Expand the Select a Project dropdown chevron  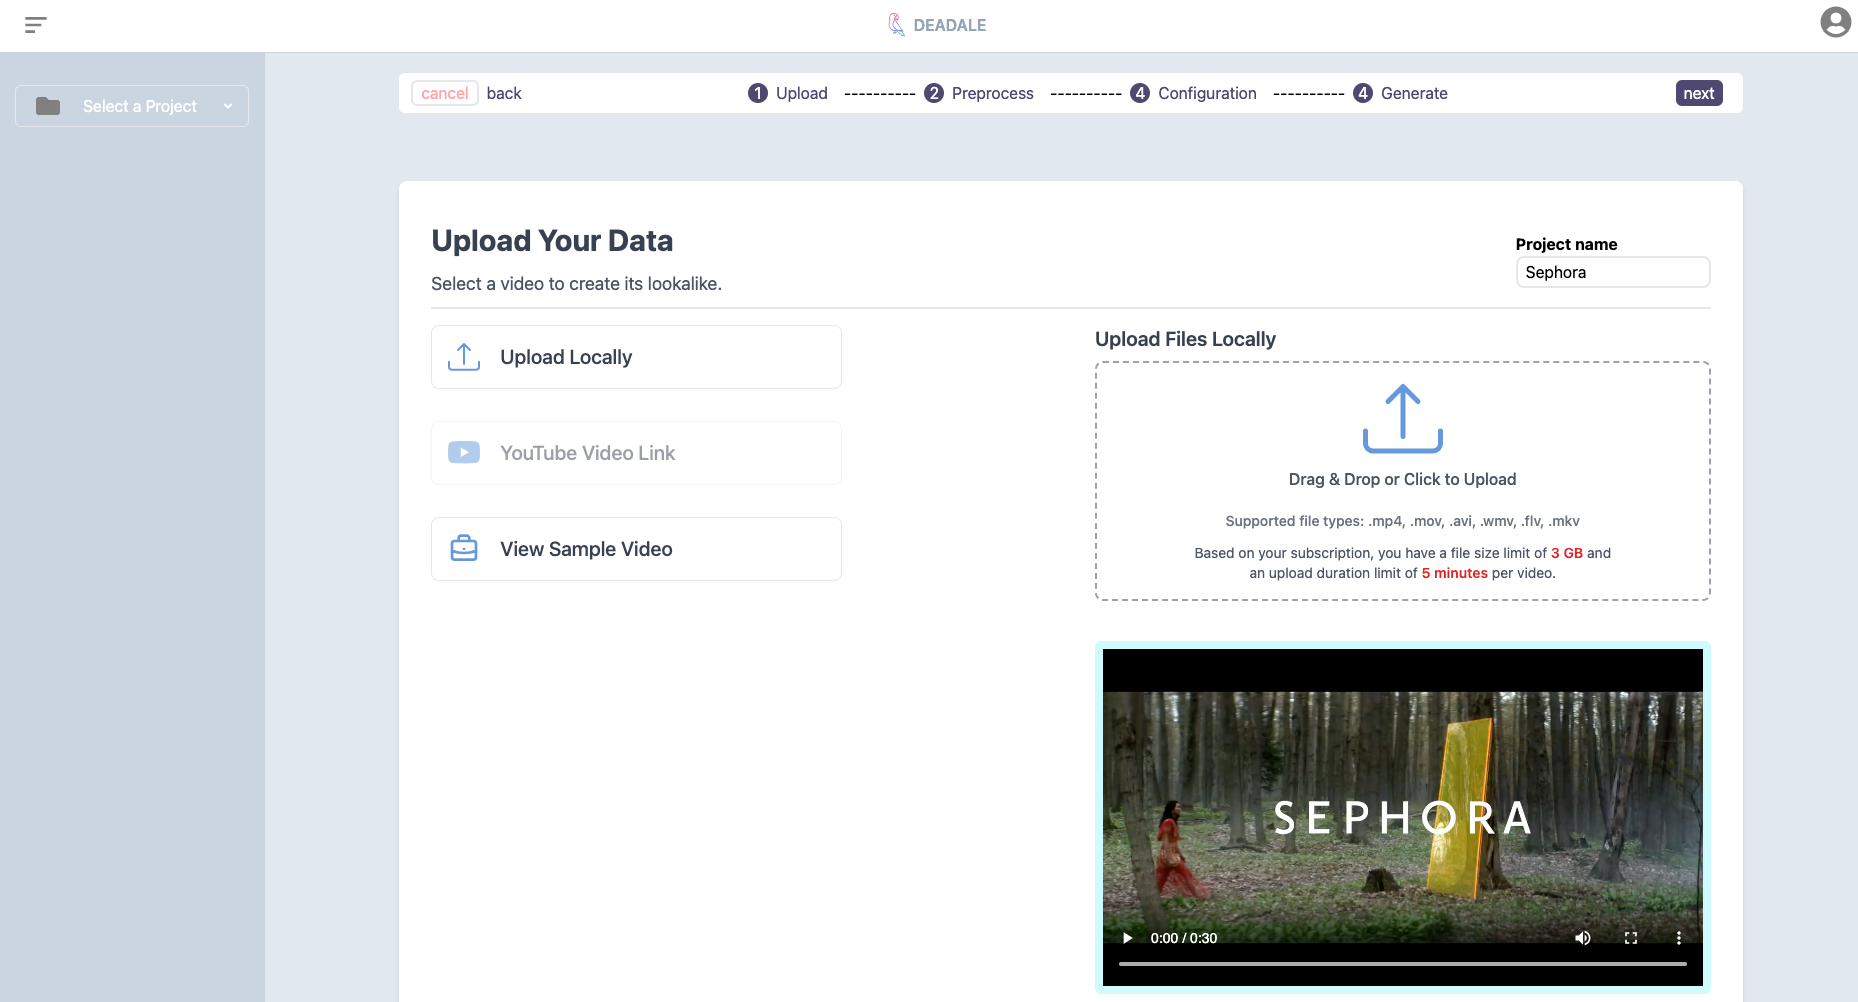228,106
